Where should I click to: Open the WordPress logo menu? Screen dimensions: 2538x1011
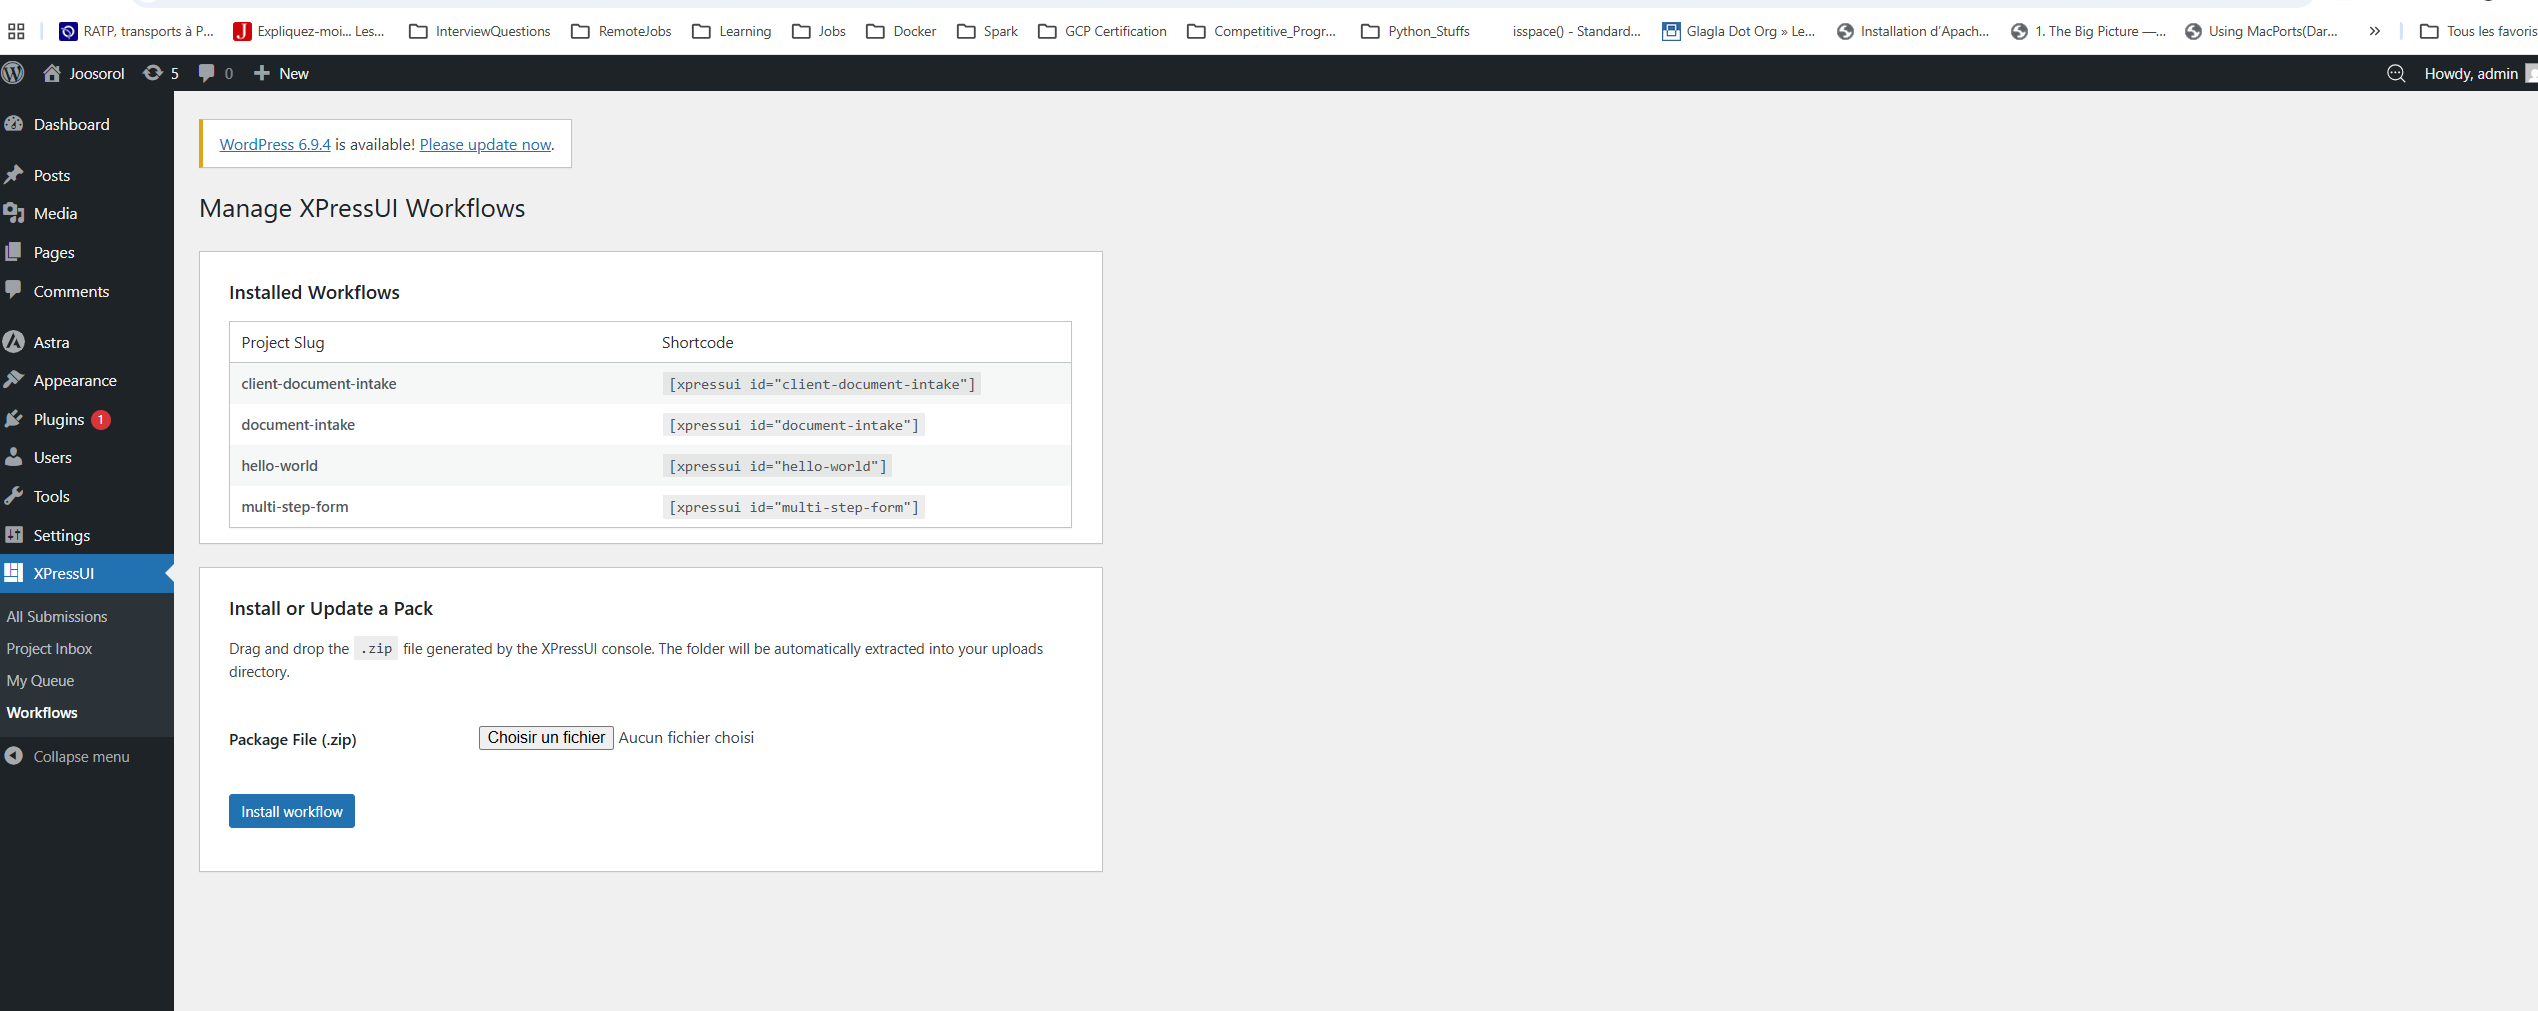click(14, 72)
